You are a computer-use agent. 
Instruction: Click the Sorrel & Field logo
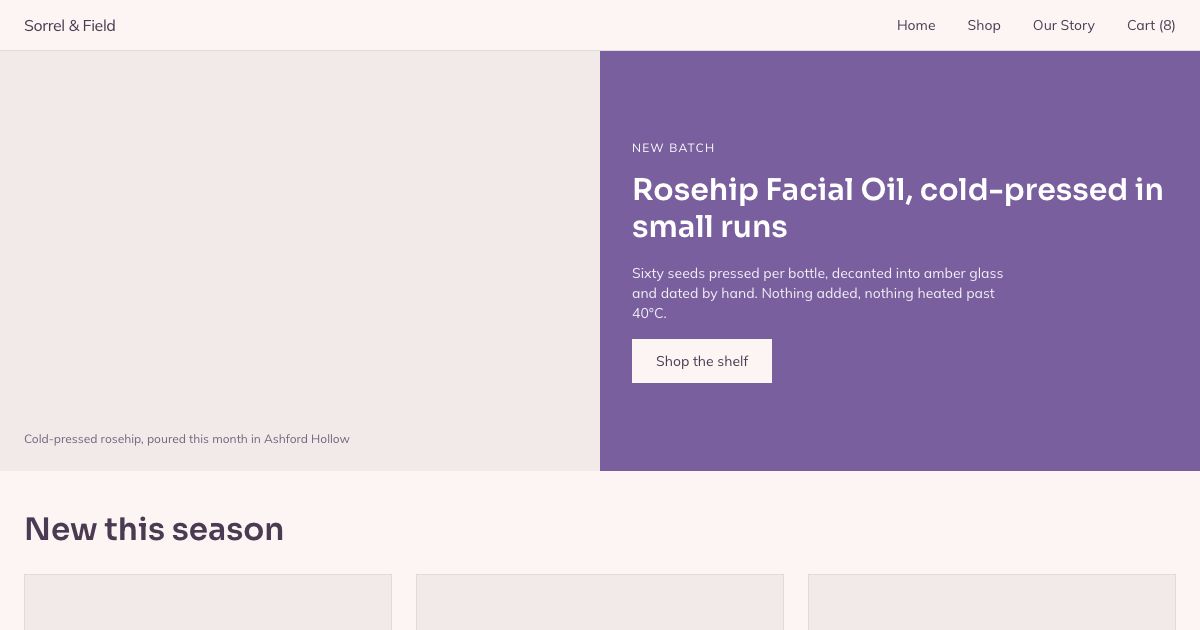point(70,25)
